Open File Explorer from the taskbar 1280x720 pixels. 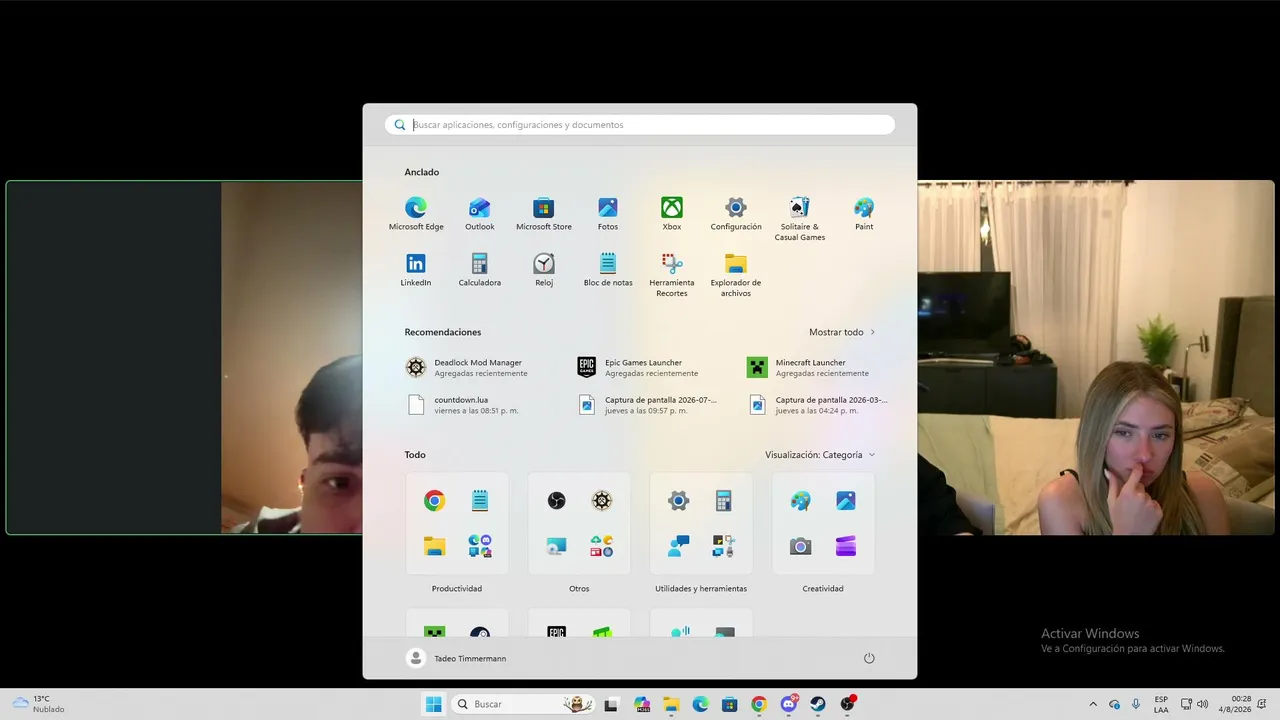tap(671, 704)
